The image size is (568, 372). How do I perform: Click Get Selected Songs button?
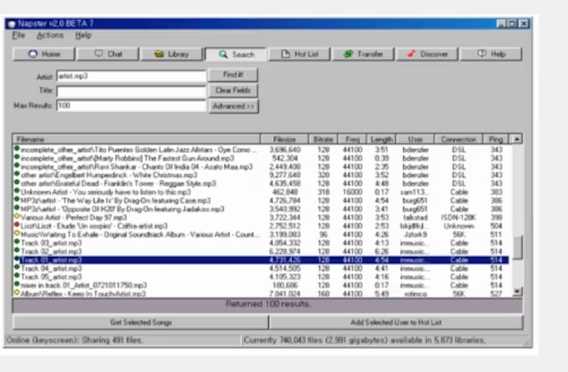(x=141, y=322)
